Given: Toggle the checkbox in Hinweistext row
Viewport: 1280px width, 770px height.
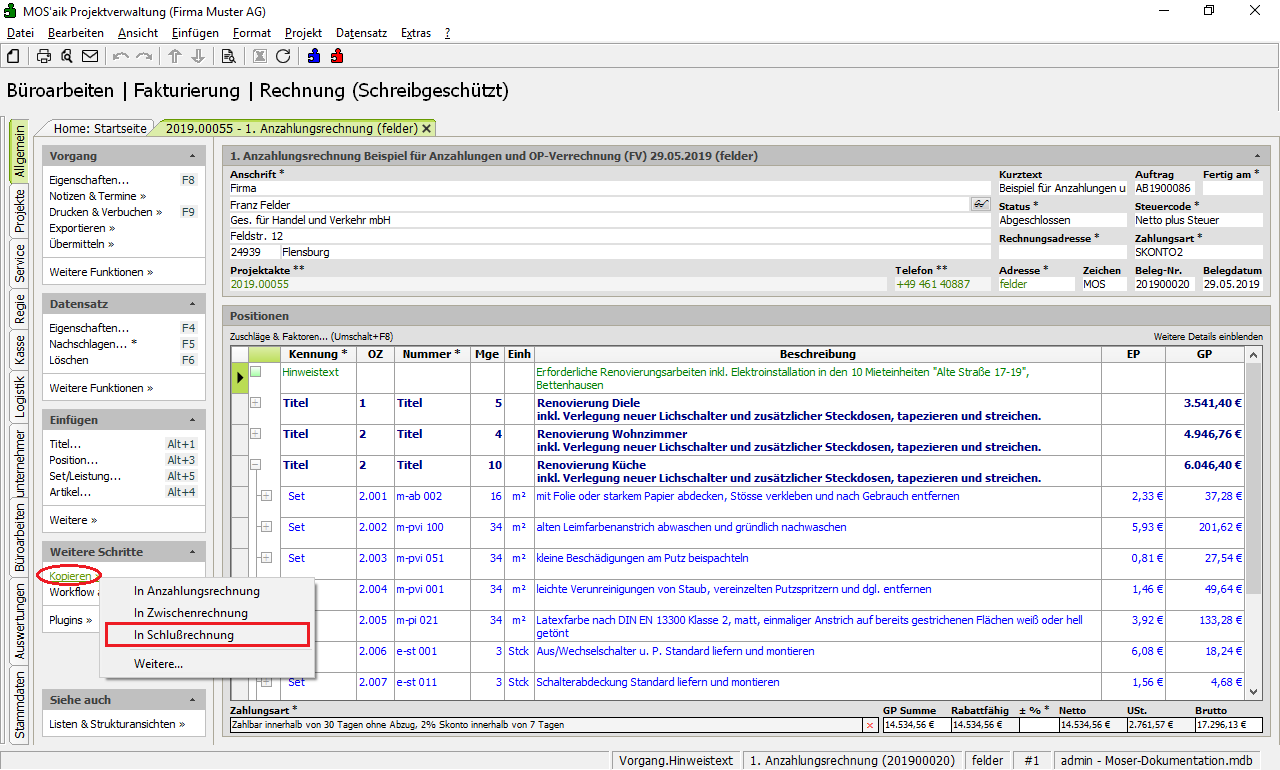Looking at the screenshot, I should click(256, 372).
